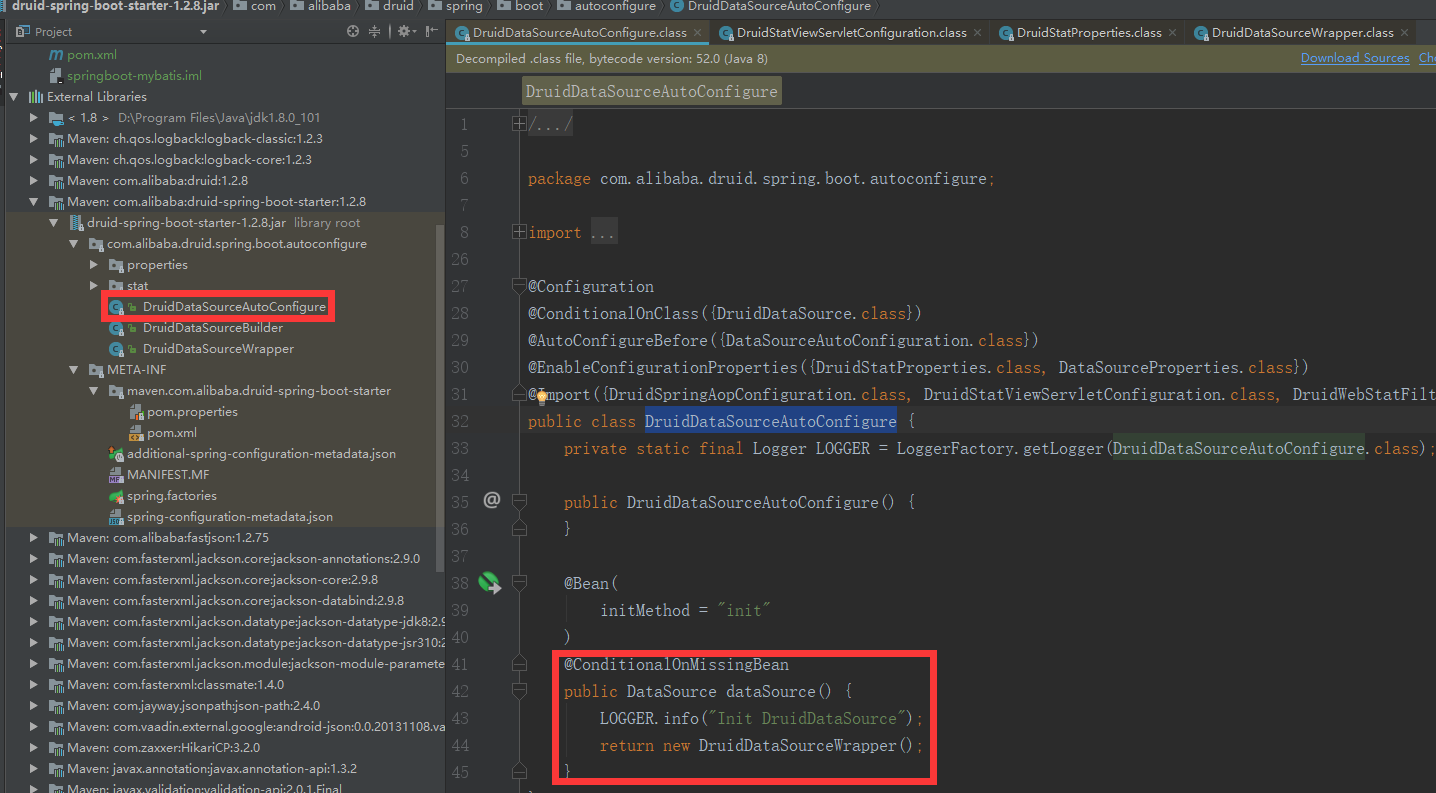The image size is (1436, 793).
Task: Click the DruidDataSourceAutoConfigure class icon in tree
Action: [x=116, y=307]
